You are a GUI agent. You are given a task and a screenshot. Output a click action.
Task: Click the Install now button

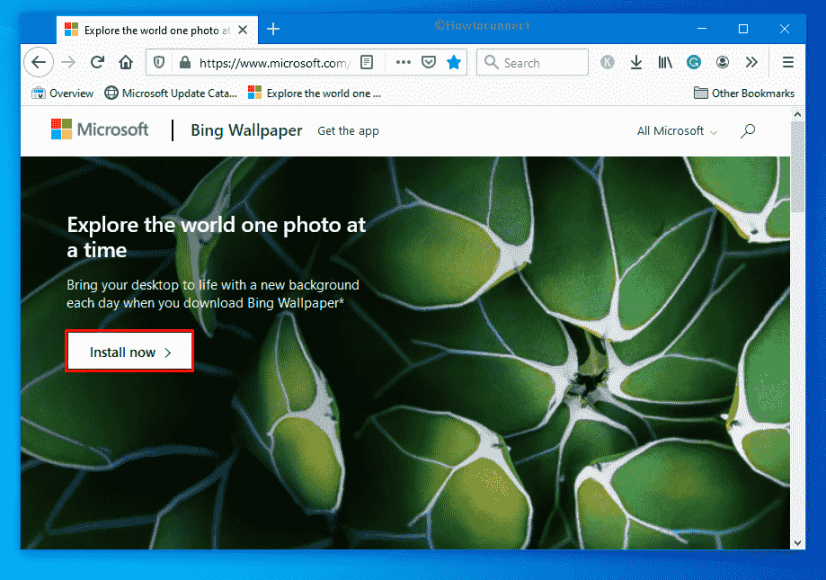pyautogui.click(x=129, y=351)
